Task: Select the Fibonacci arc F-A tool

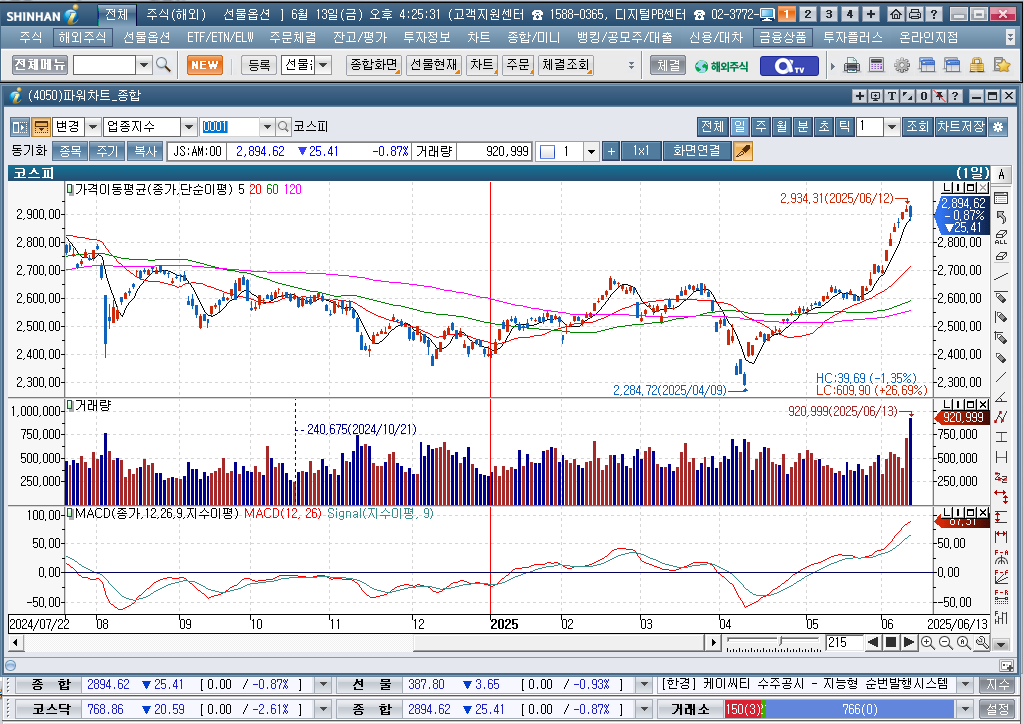Action: (x=1000, y=558)
